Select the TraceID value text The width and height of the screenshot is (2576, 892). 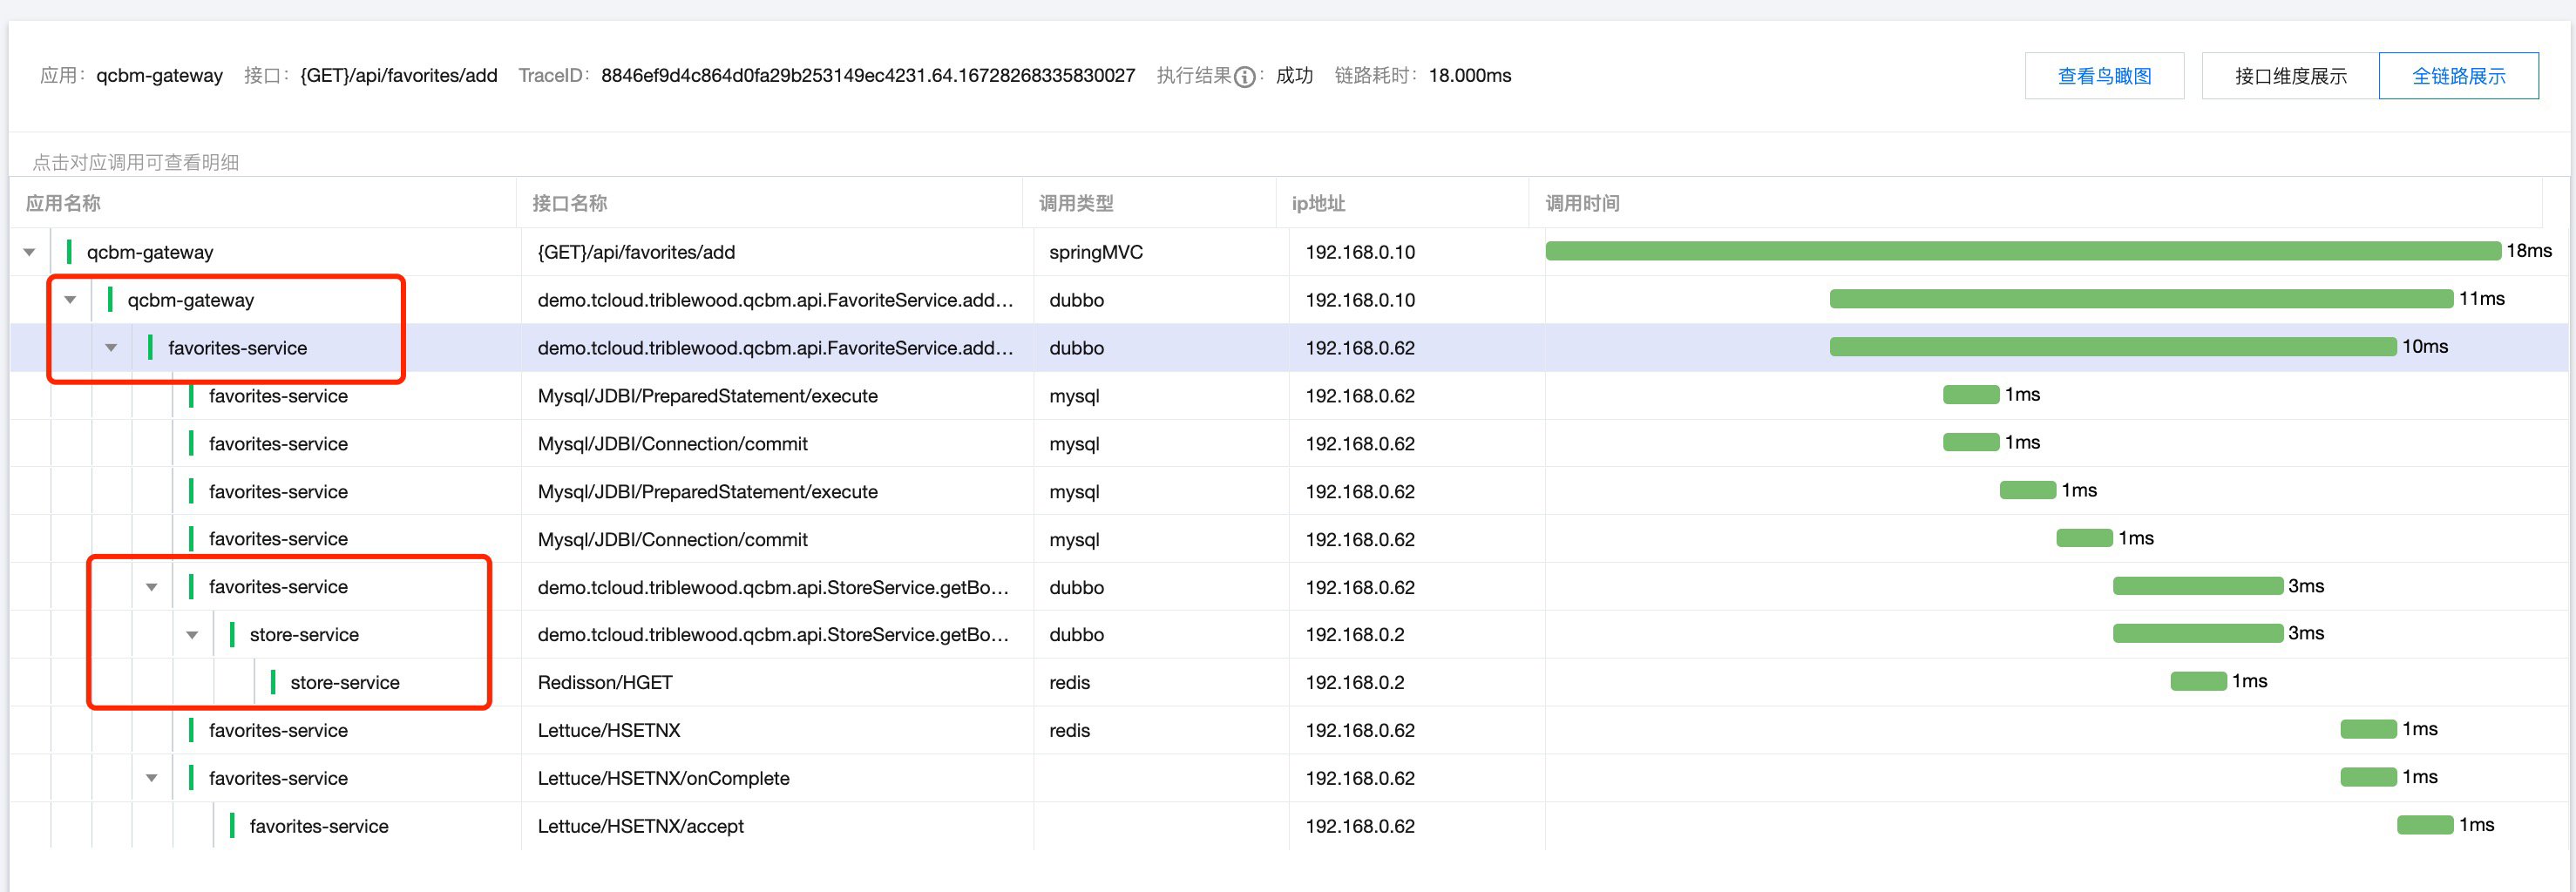point(867,76)
